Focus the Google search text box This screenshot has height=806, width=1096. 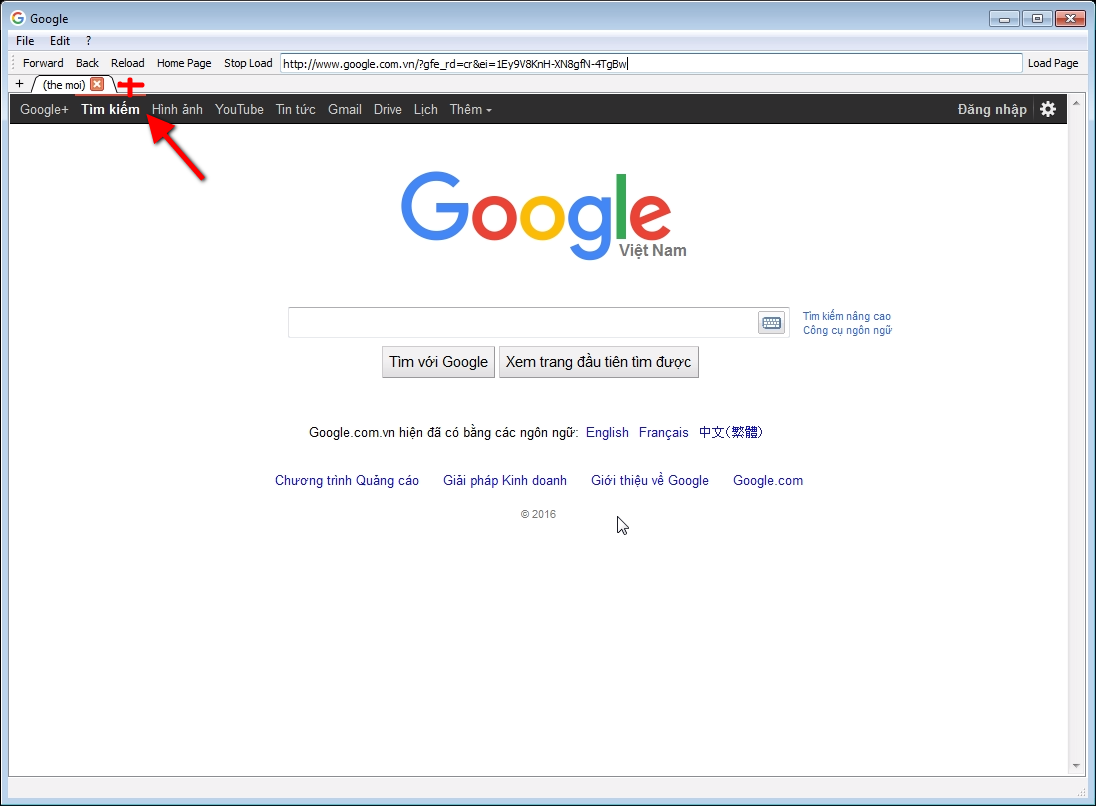click(520, 322)
